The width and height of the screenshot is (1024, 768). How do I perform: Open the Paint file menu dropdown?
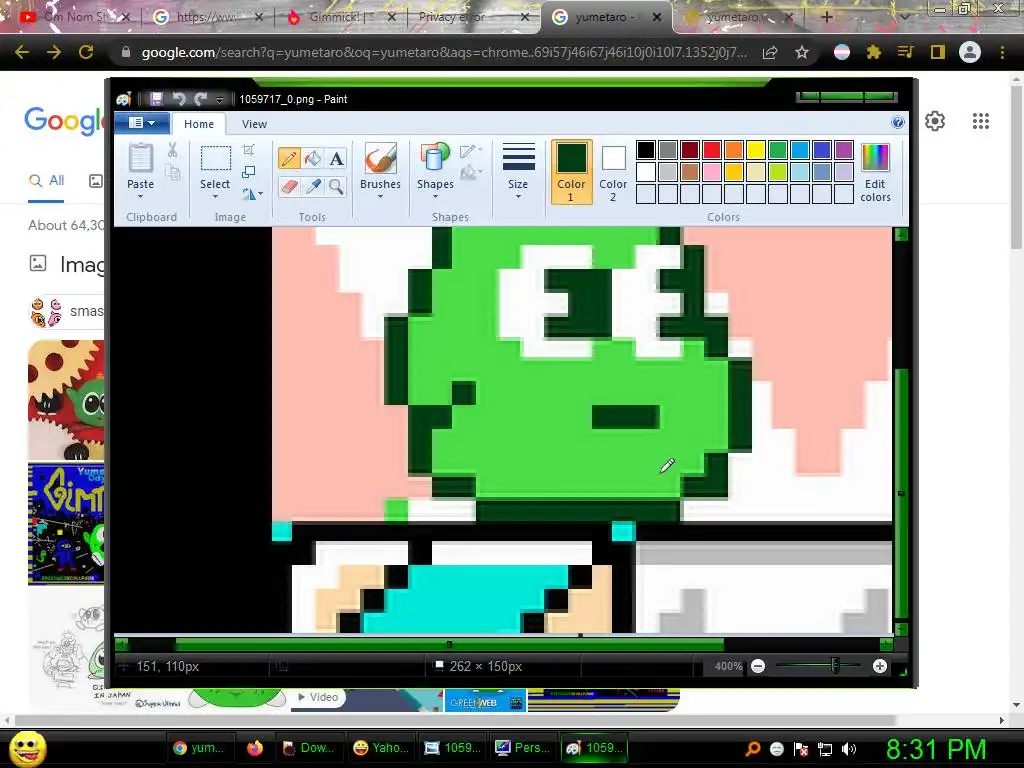pos(142,123)
